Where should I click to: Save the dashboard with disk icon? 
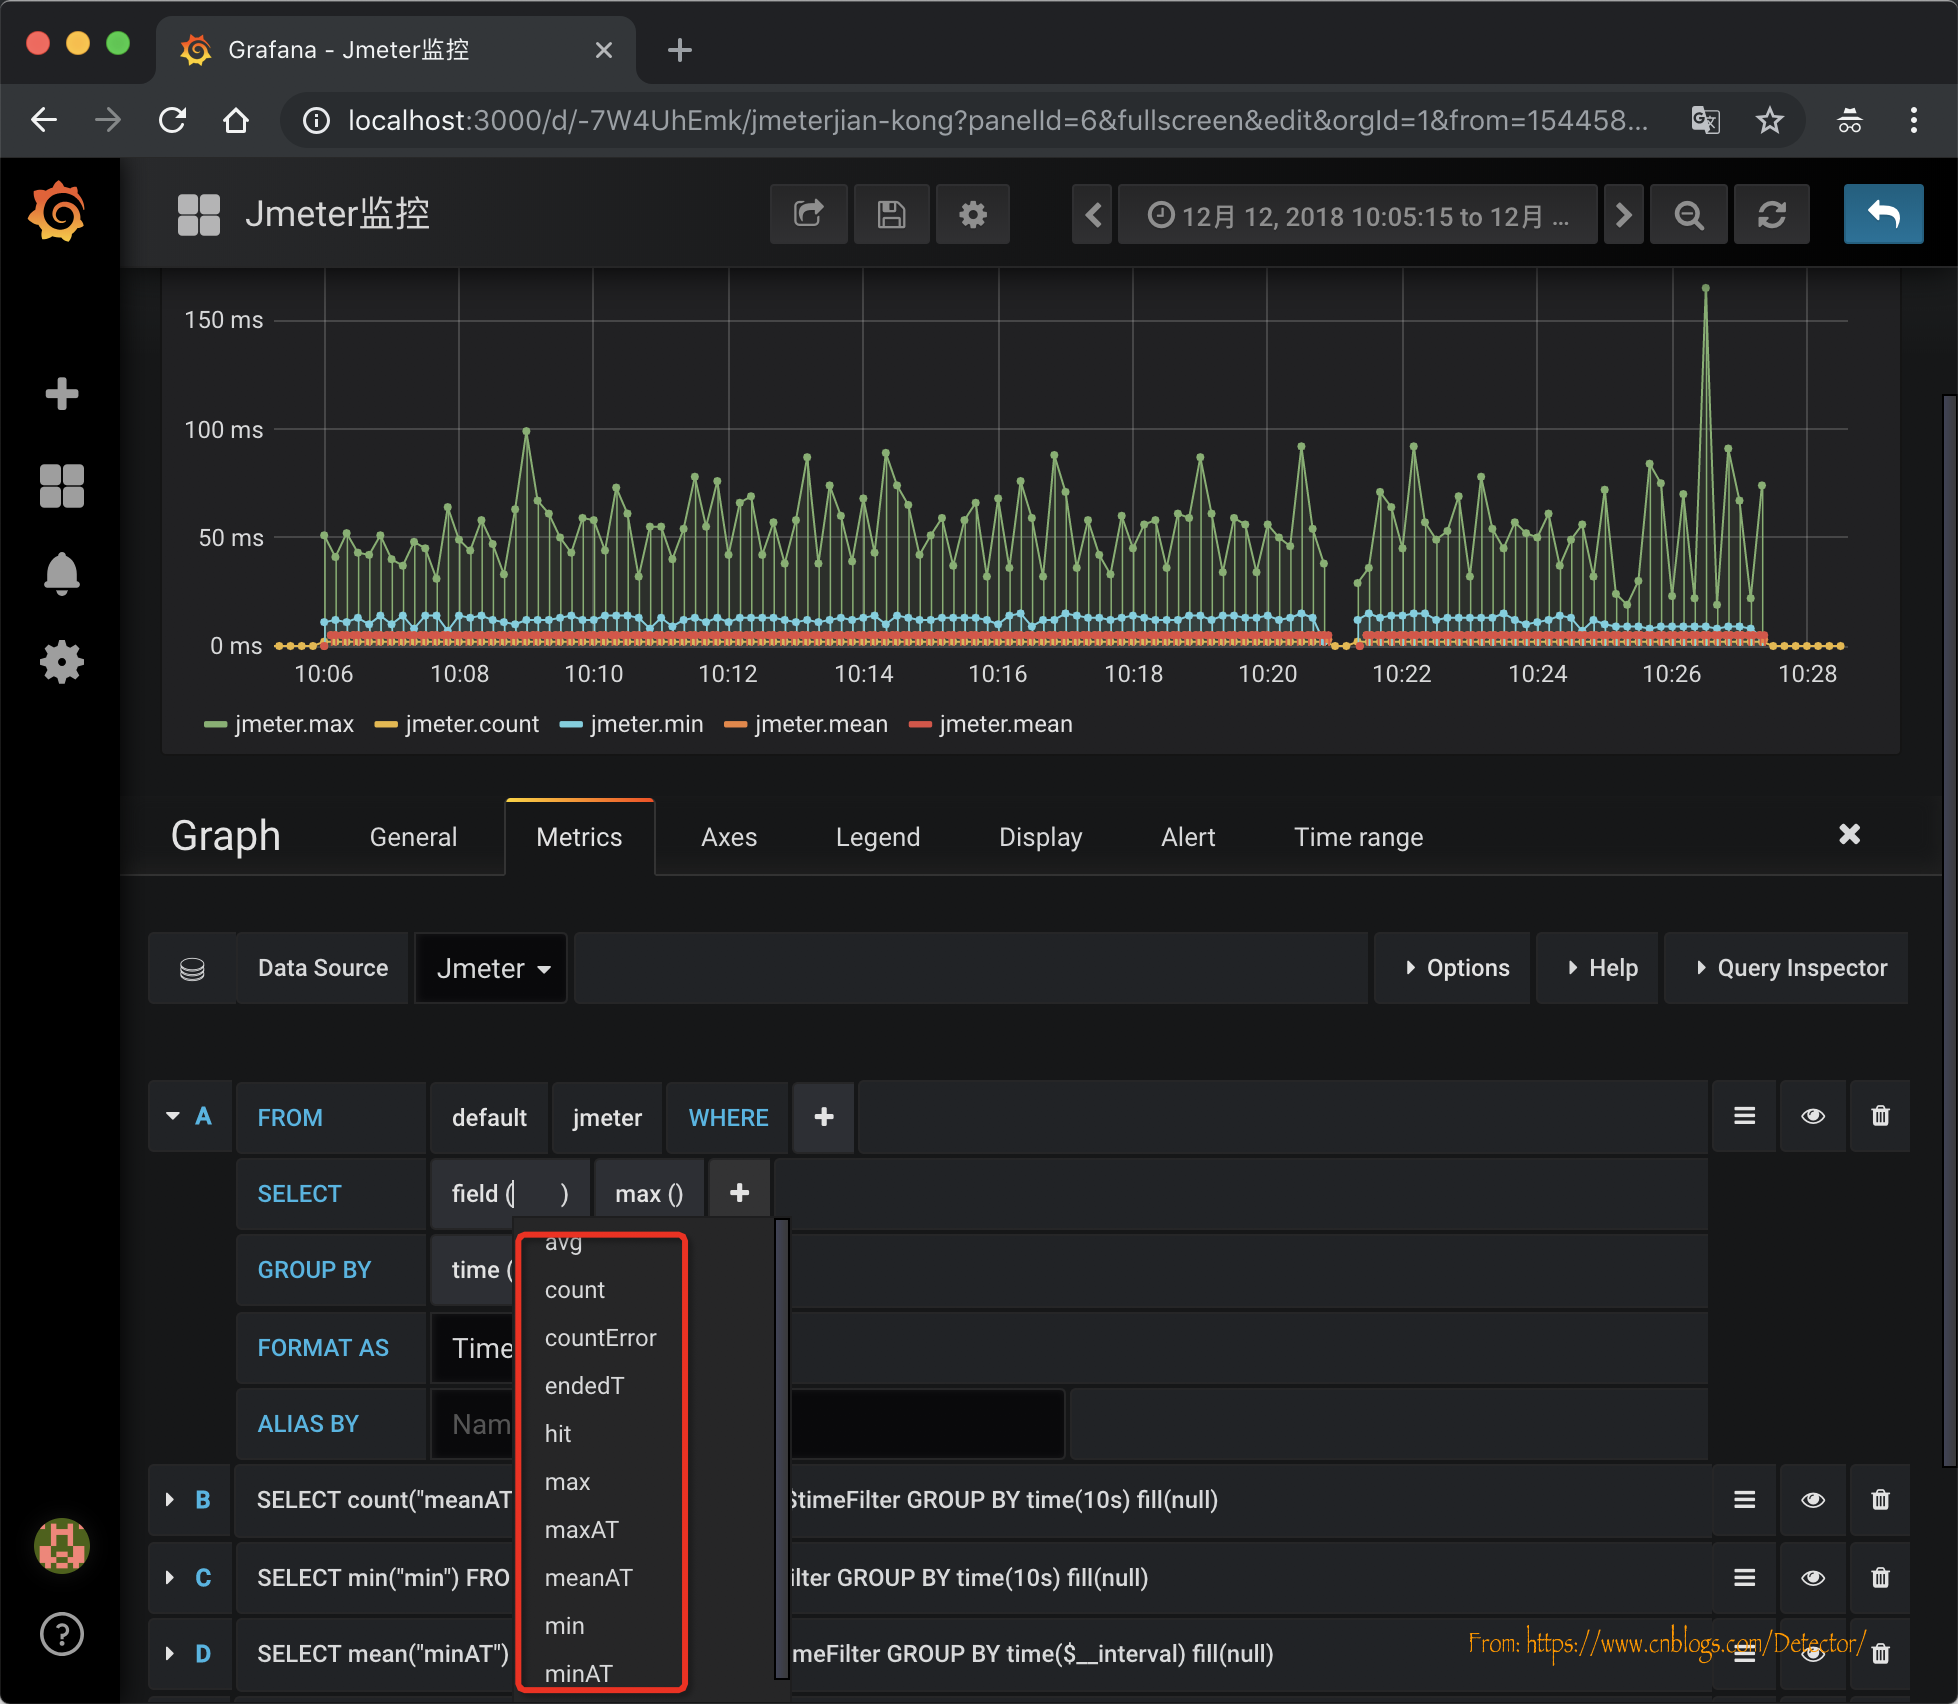[891, 214]
